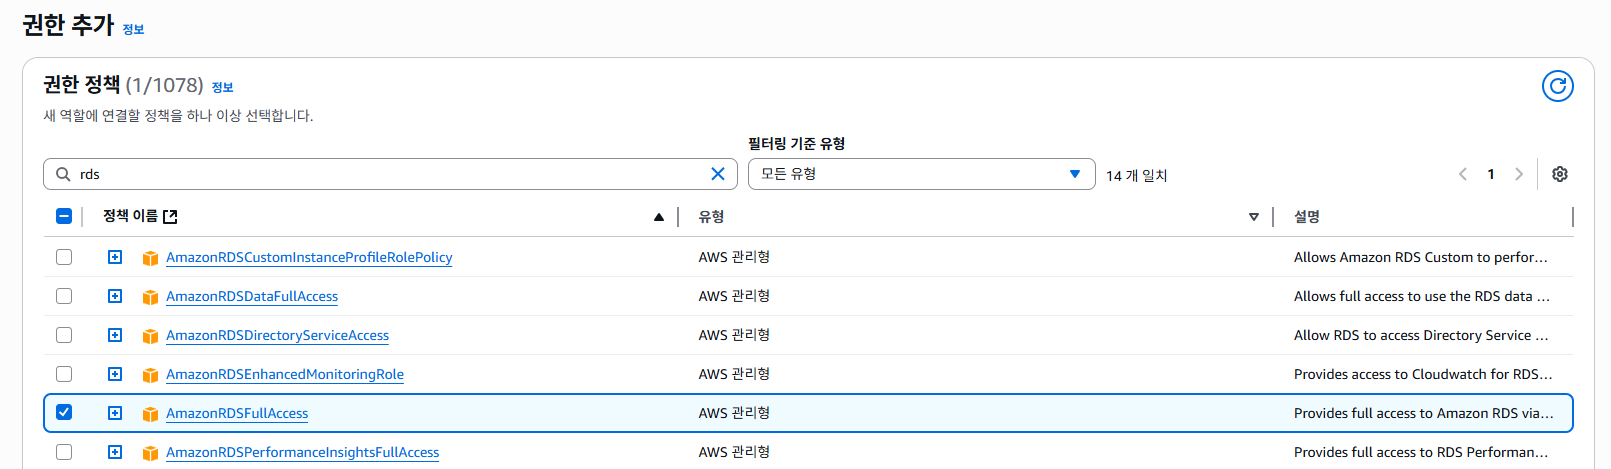Click into the policy search field
Screen dimensions: 1611x469
click(x=390, y=174)
